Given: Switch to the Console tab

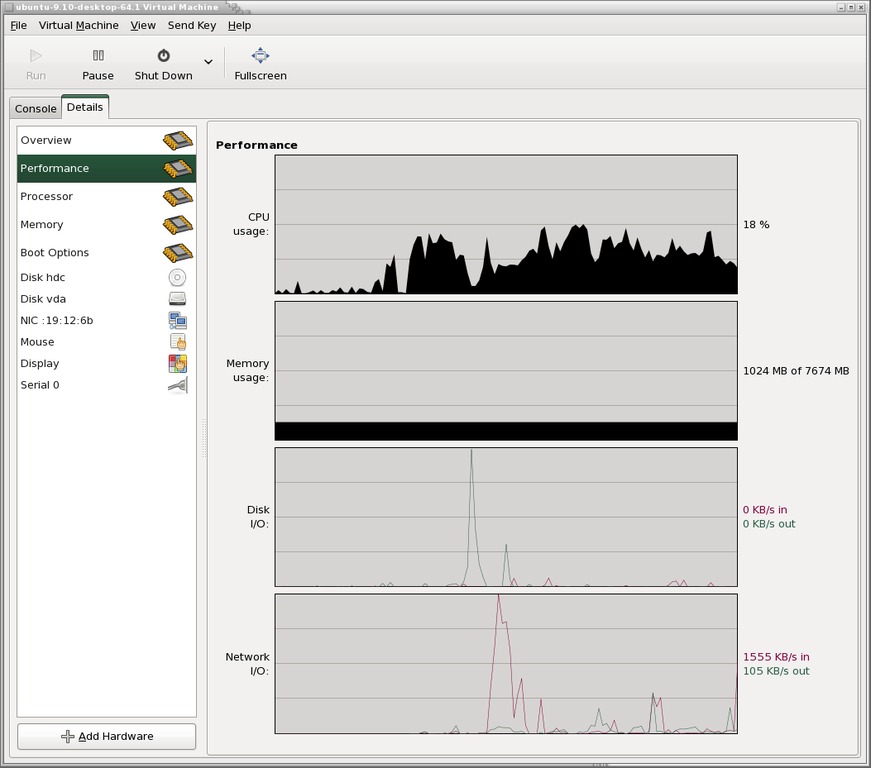Looking at the screenshot, I should pos(36,108).
